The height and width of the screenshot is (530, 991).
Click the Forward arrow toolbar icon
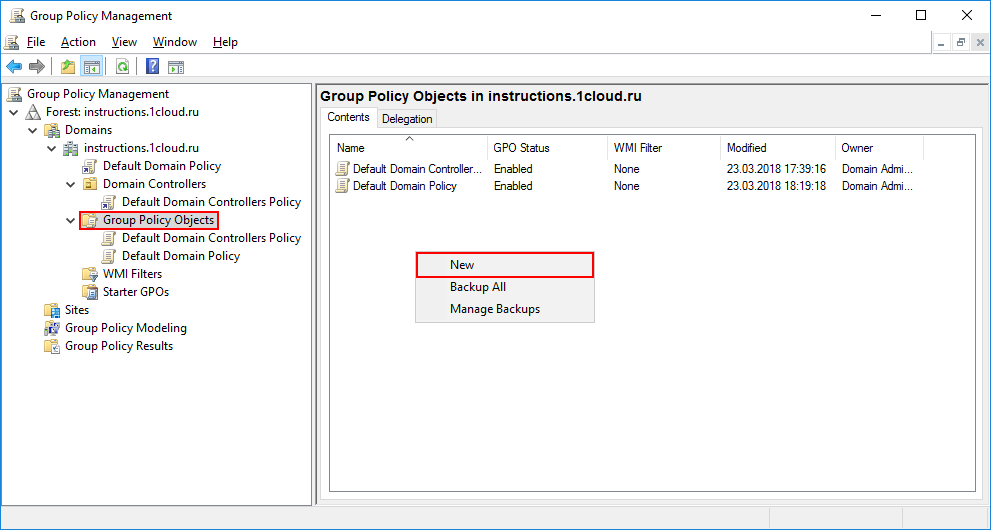coord(37,67)
